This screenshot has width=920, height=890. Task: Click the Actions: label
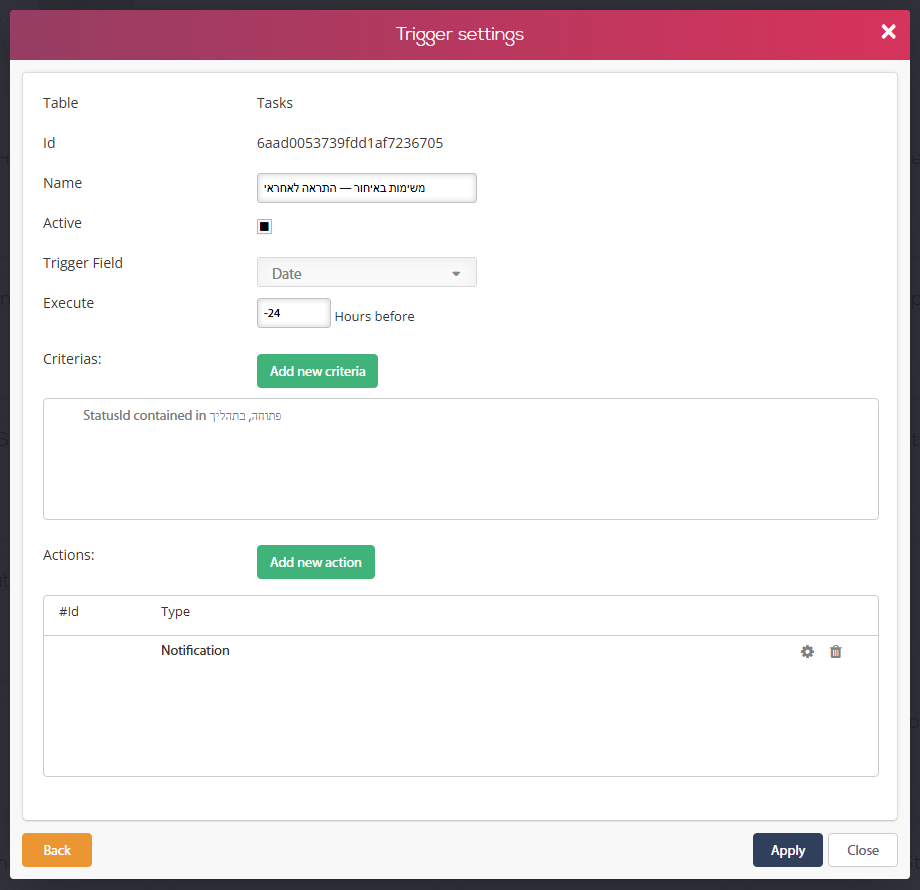pyautogui.click(x=69, y=555)
